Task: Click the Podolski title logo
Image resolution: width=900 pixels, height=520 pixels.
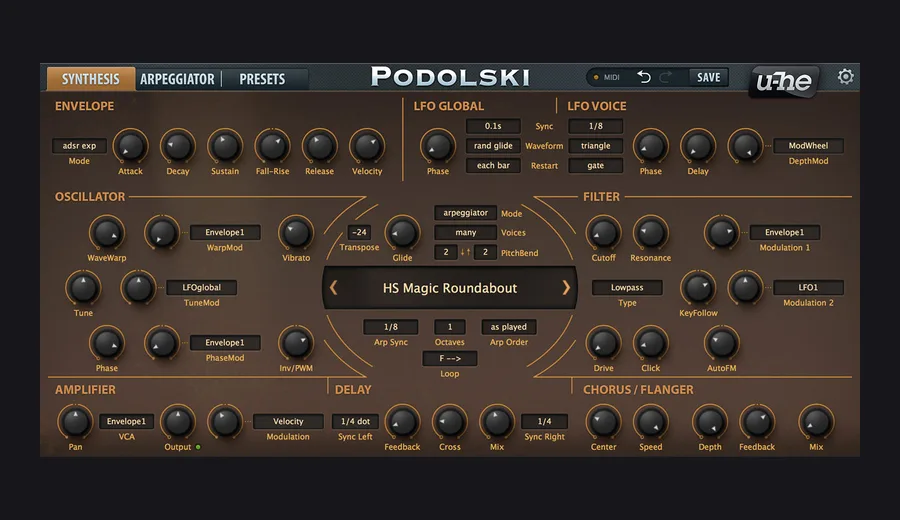Action: click(450, 77)
